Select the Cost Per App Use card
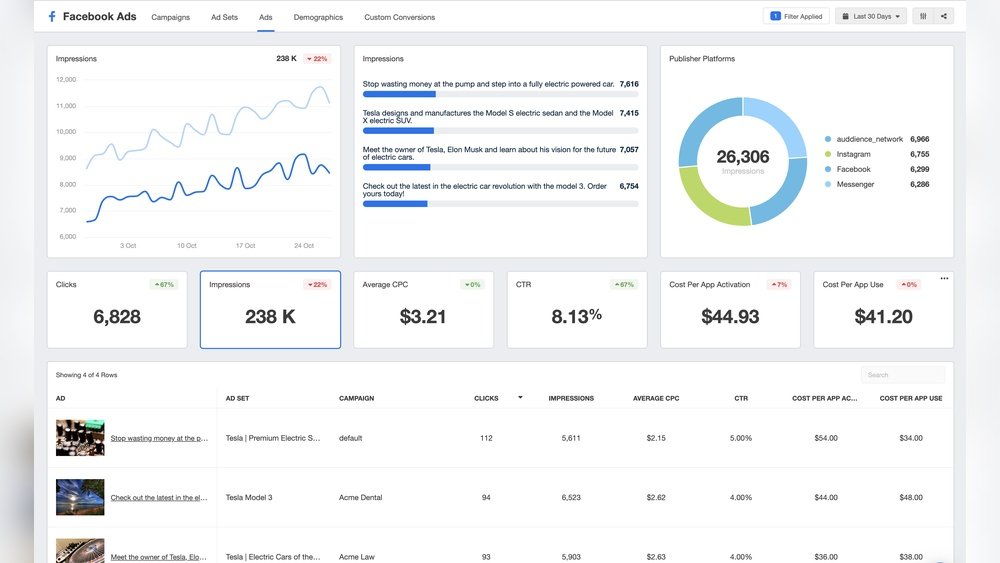Image resolution: width=1000 pixels, height=563 pixels. point(884,310)
